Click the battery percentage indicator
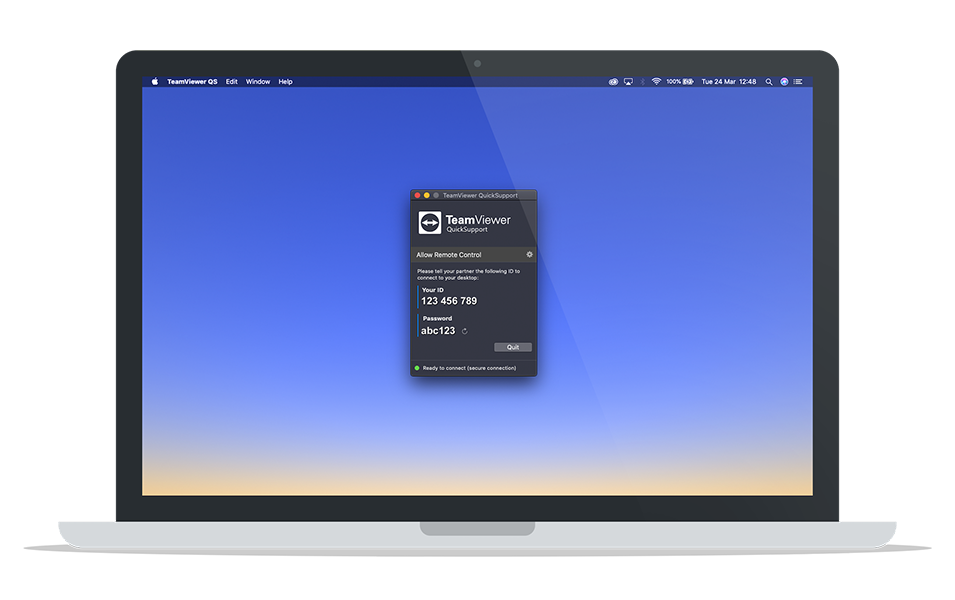The width and height of the screenshot is (955, 600). coord(680,82)
